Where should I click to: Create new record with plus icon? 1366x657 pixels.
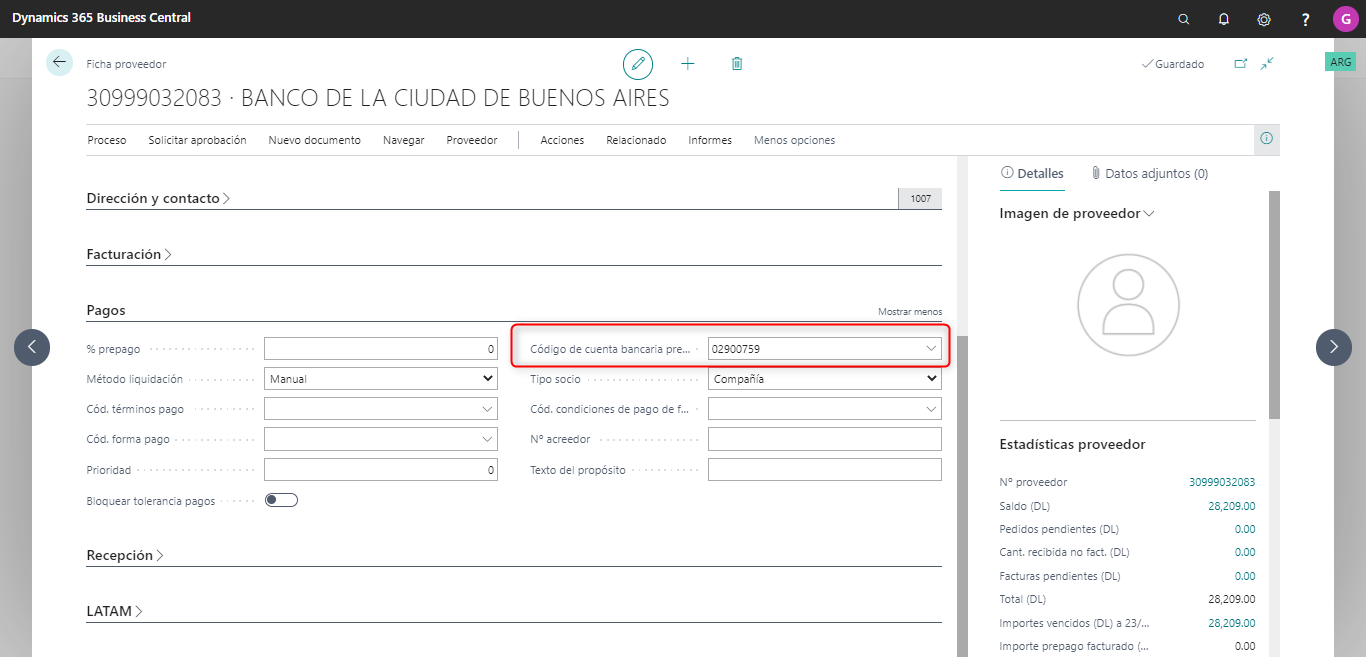pos(688,63)
